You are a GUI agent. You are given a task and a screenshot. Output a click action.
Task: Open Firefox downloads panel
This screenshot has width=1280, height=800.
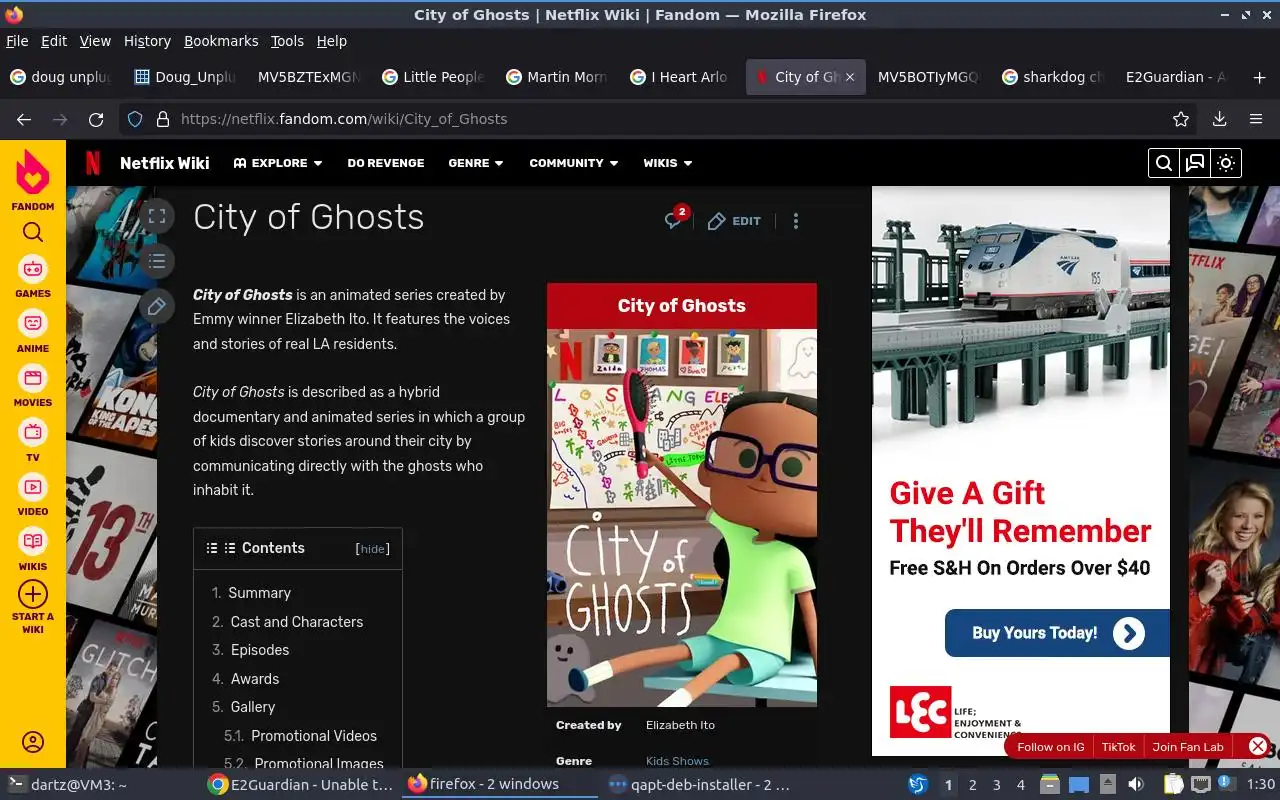pyautogui.click(x=1219, y=119)
